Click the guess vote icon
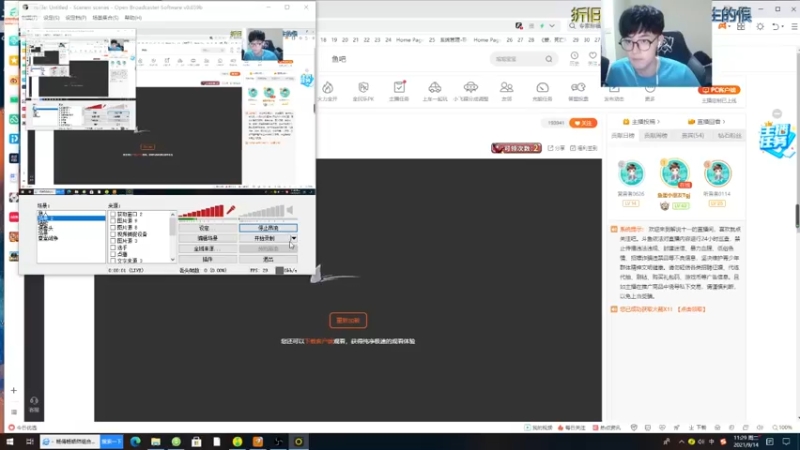Screen dimensions: 800x450 [578, 87]
